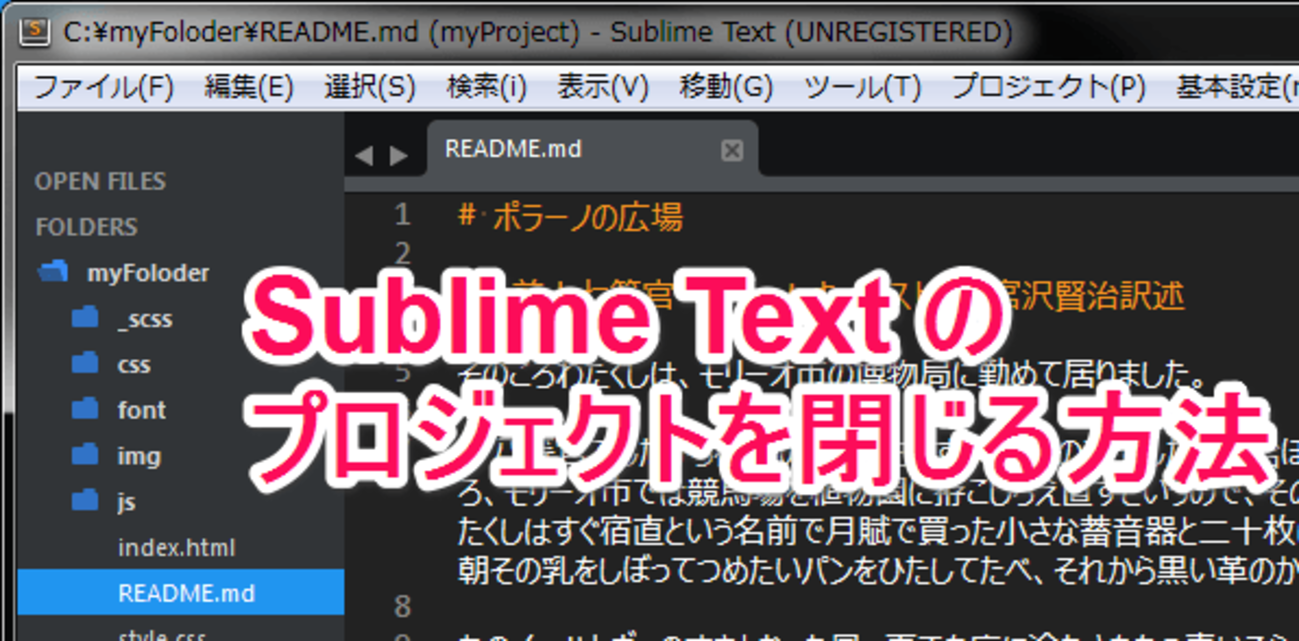Open the 編集(E) menu
The image size is (1299, 641).
click(x=249, y=87)
